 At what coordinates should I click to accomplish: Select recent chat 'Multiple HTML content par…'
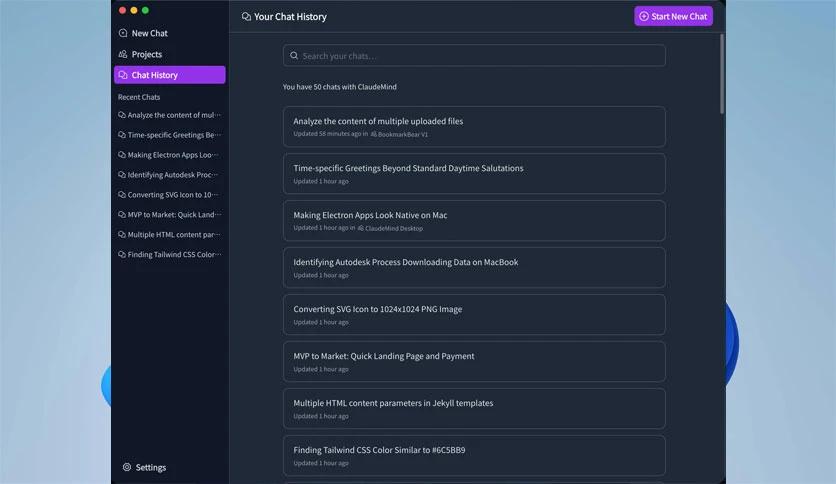click(x=170, y=234)
